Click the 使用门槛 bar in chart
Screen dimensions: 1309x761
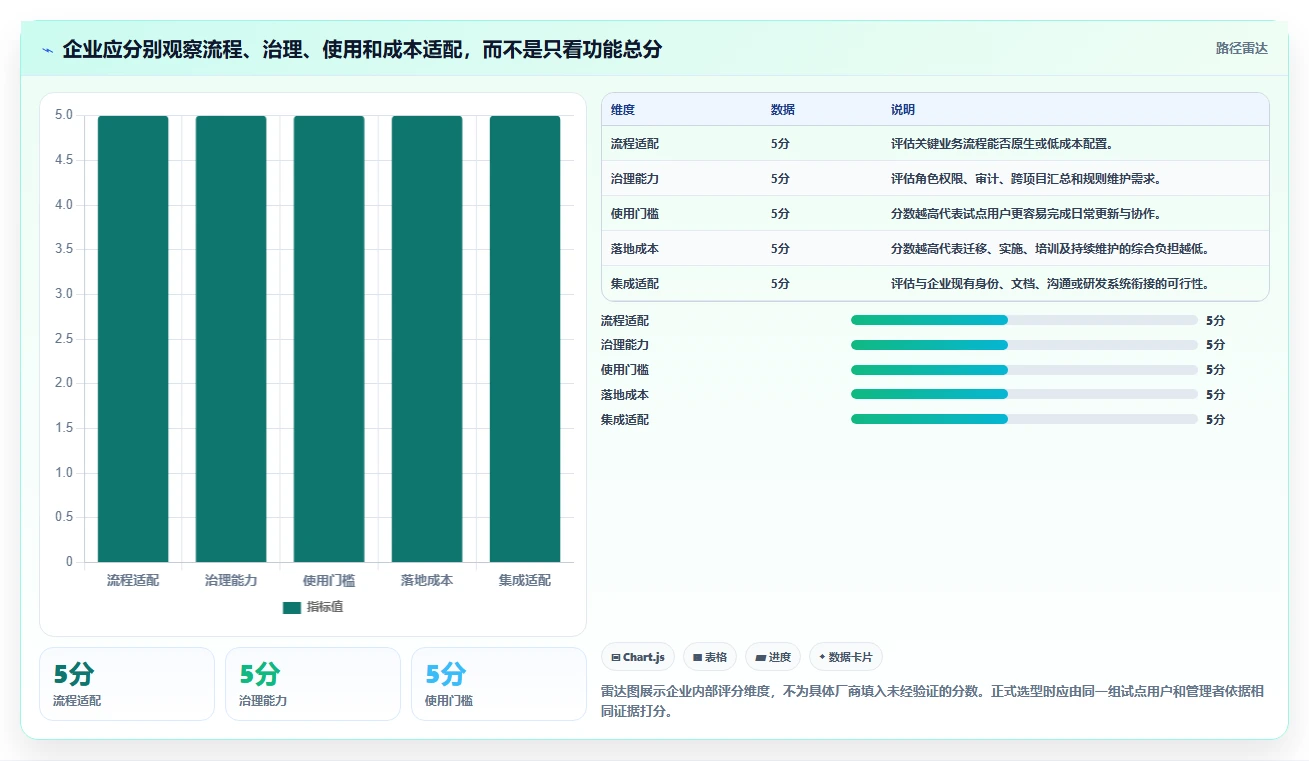pyautogui.click(x=329, y=339)
